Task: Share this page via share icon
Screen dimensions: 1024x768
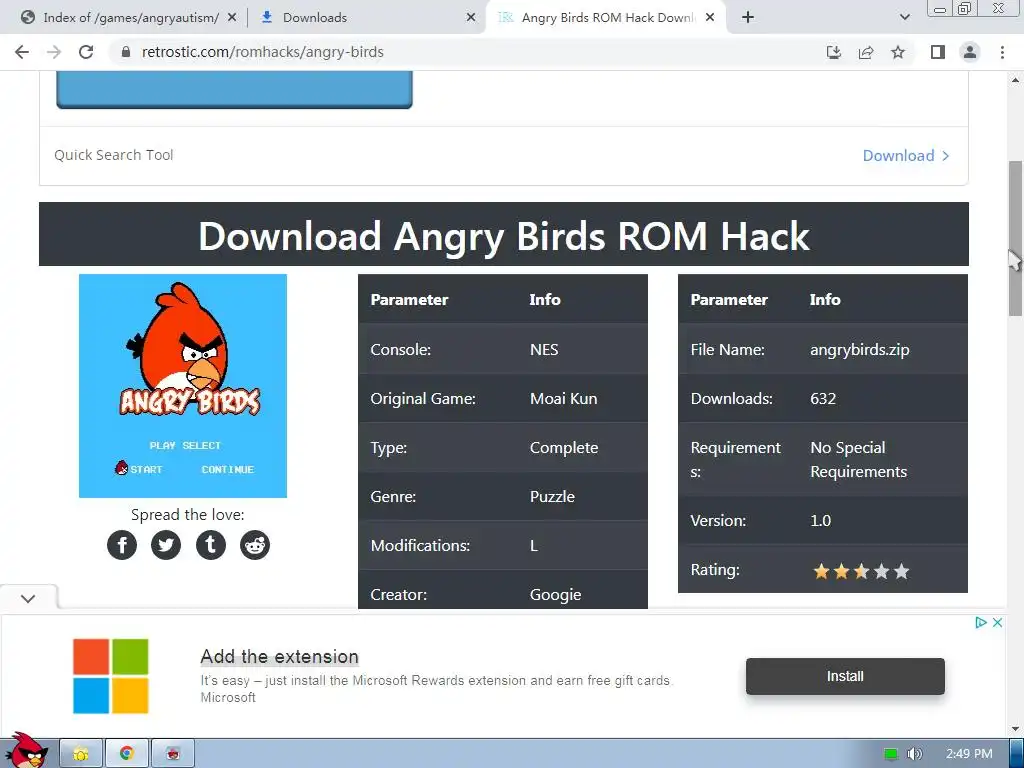Action: [x=866, y=52]
